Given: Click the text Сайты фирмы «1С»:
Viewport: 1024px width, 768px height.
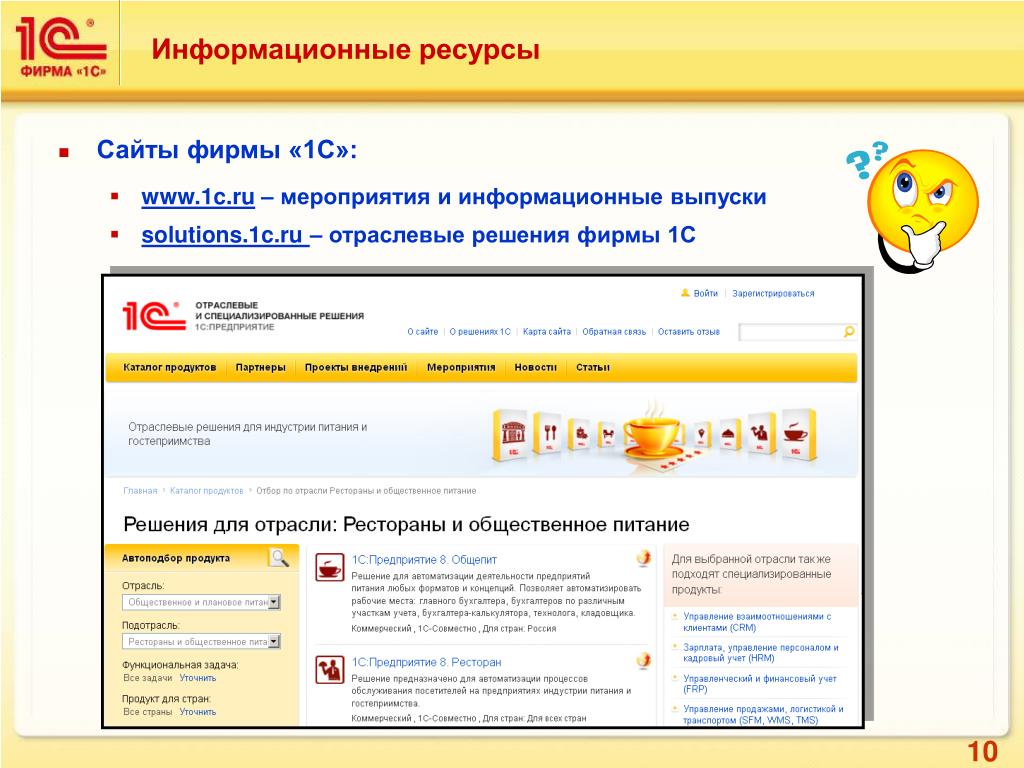Looking at the screenshot, I should tap(227, 150).
